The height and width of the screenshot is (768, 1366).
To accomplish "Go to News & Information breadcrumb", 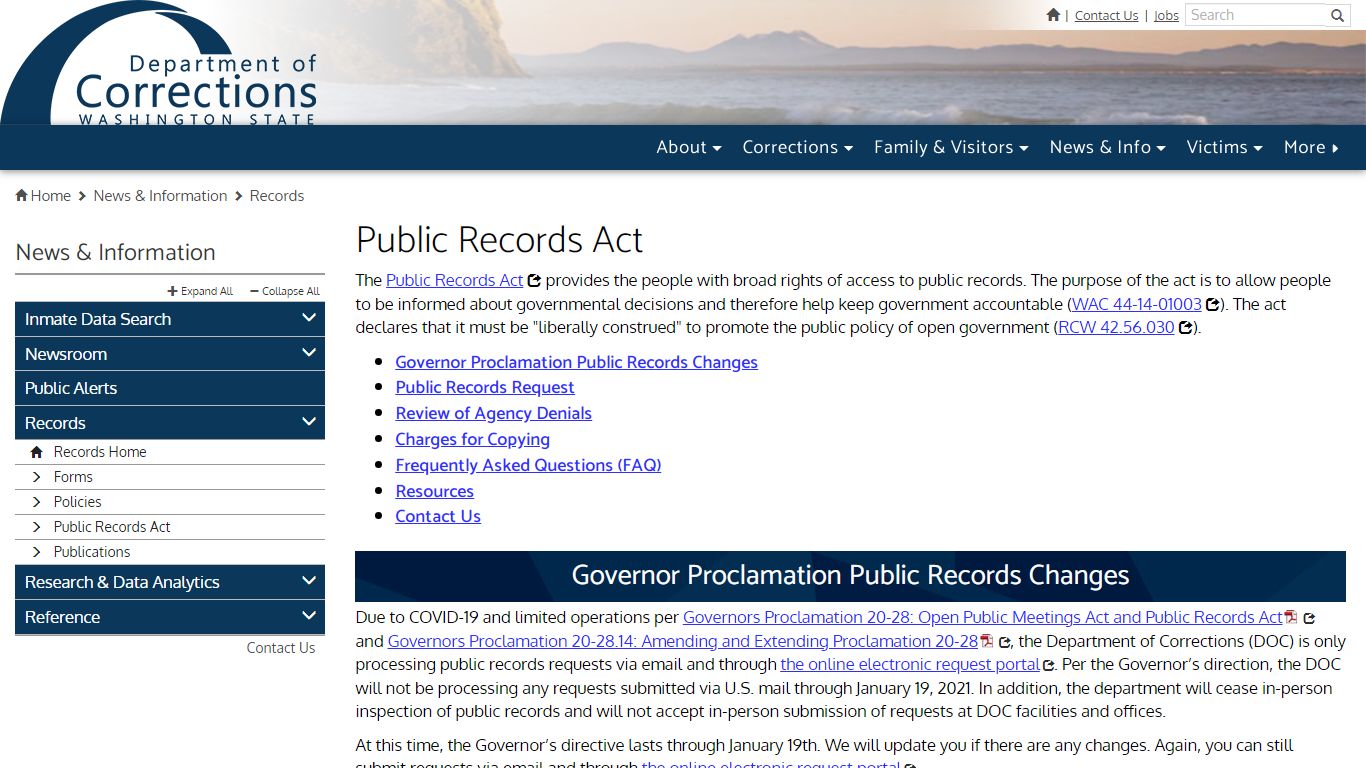I will [160, 196].
